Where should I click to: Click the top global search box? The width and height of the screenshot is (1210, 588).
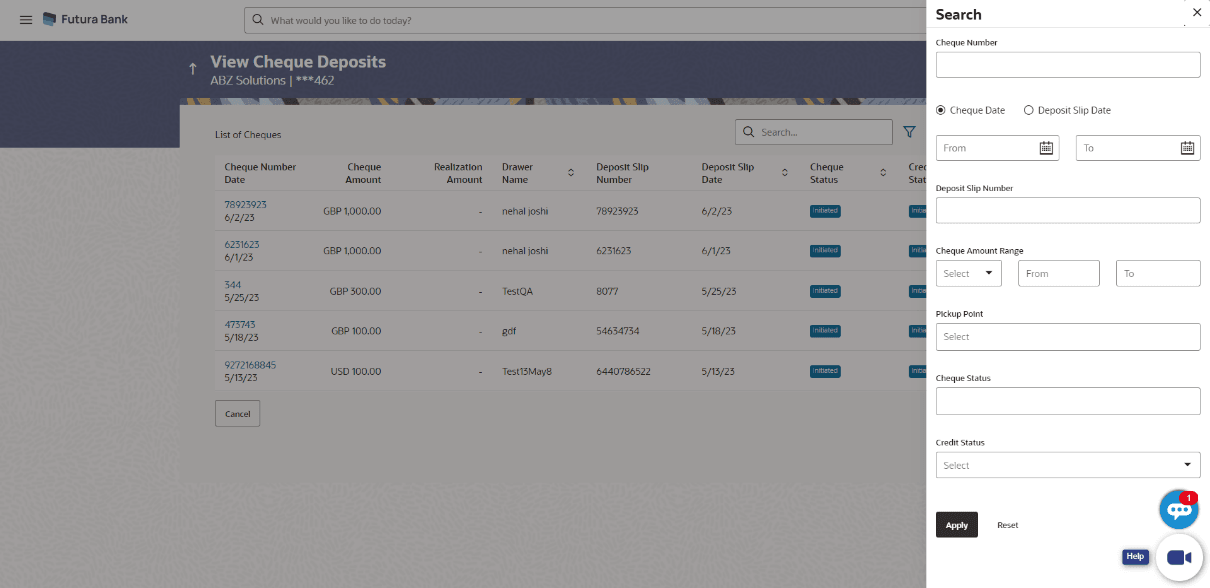click(584, 20)
